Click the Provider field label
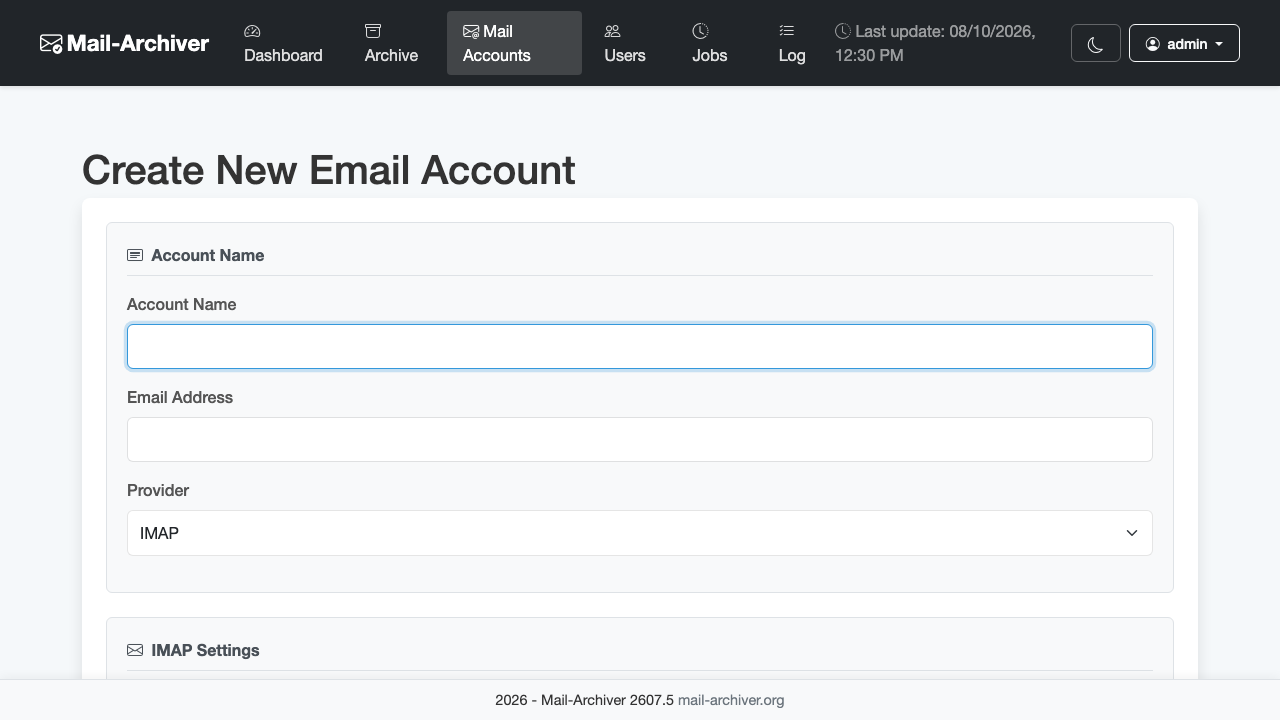Image resolution: width=1280 pixels, height=720 pixels. click(158, 490)
